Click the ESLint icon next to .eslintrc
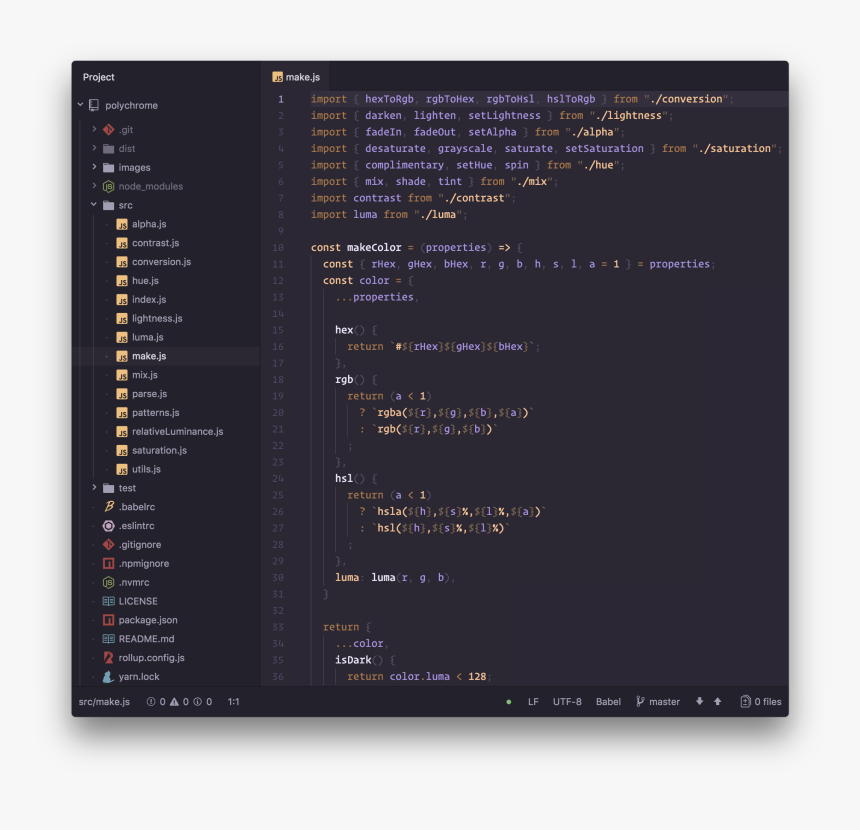Image resolution: width=860 pixels, height=830 pixels. click(109, 526)
